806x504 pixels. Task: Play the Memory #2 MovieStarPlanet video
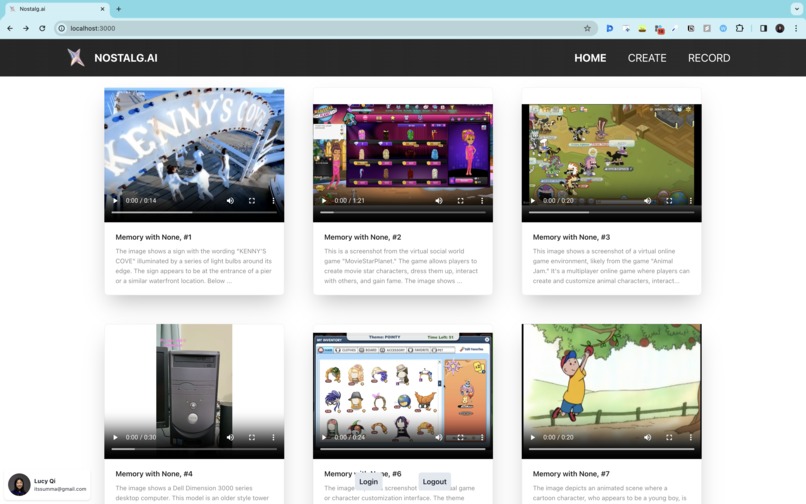324,201
